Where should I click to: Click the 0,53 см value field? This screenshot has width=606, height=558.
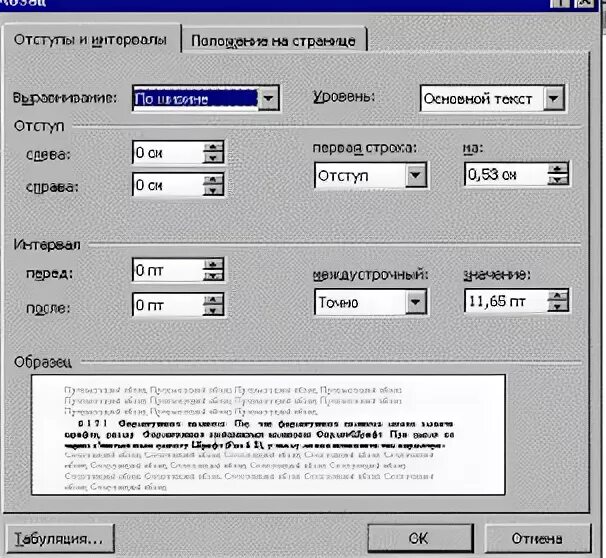[506, 175]
